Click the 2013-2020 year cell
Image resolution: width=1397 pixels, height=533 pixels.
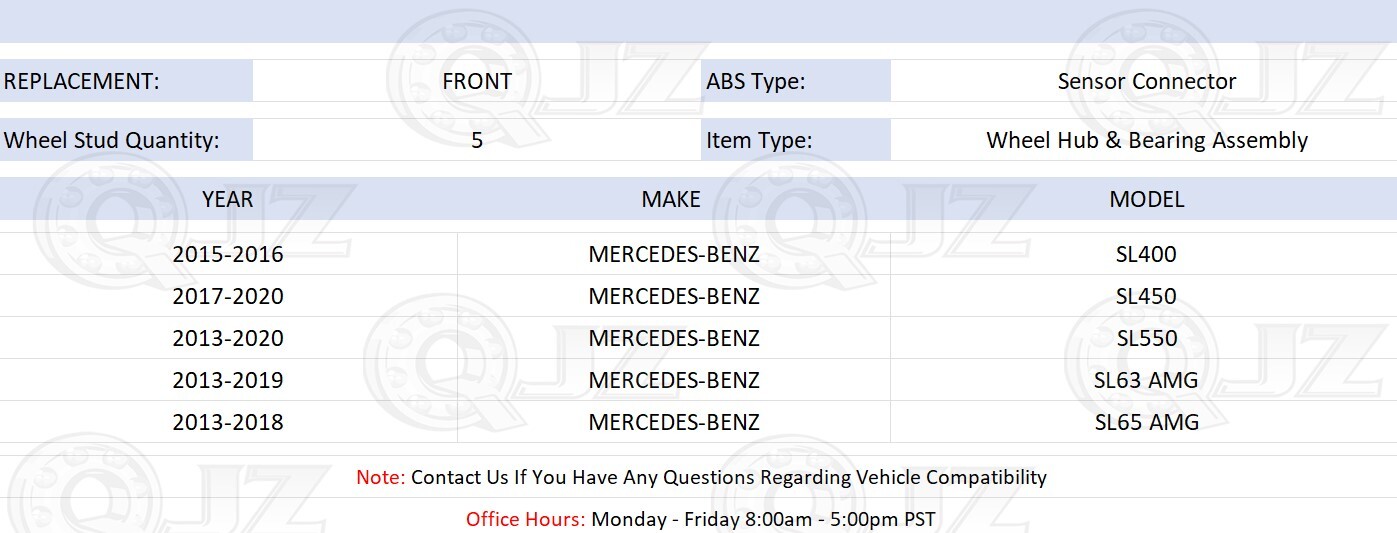(x=228, y=338)
